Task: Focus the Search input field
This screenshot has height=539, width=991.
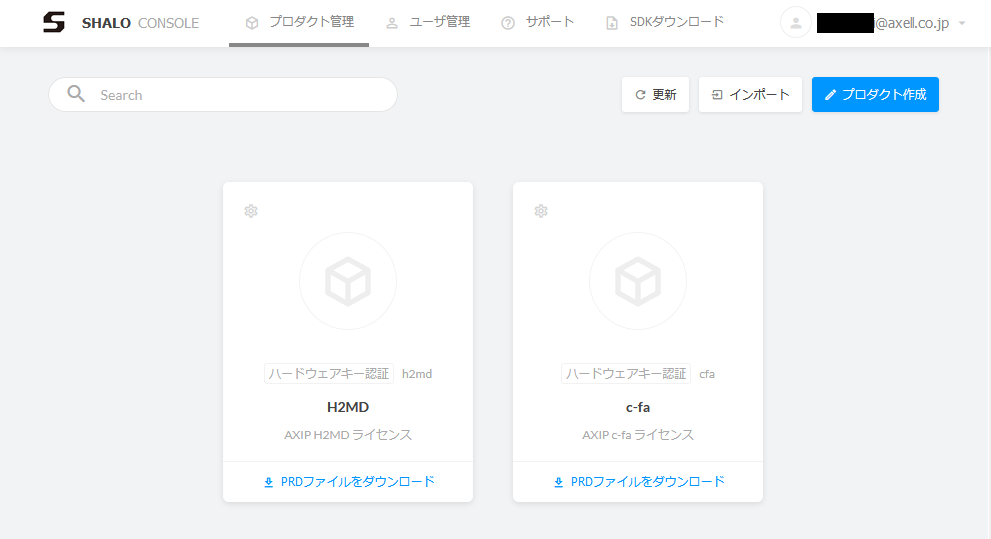Action: click(x=240, y=95)
